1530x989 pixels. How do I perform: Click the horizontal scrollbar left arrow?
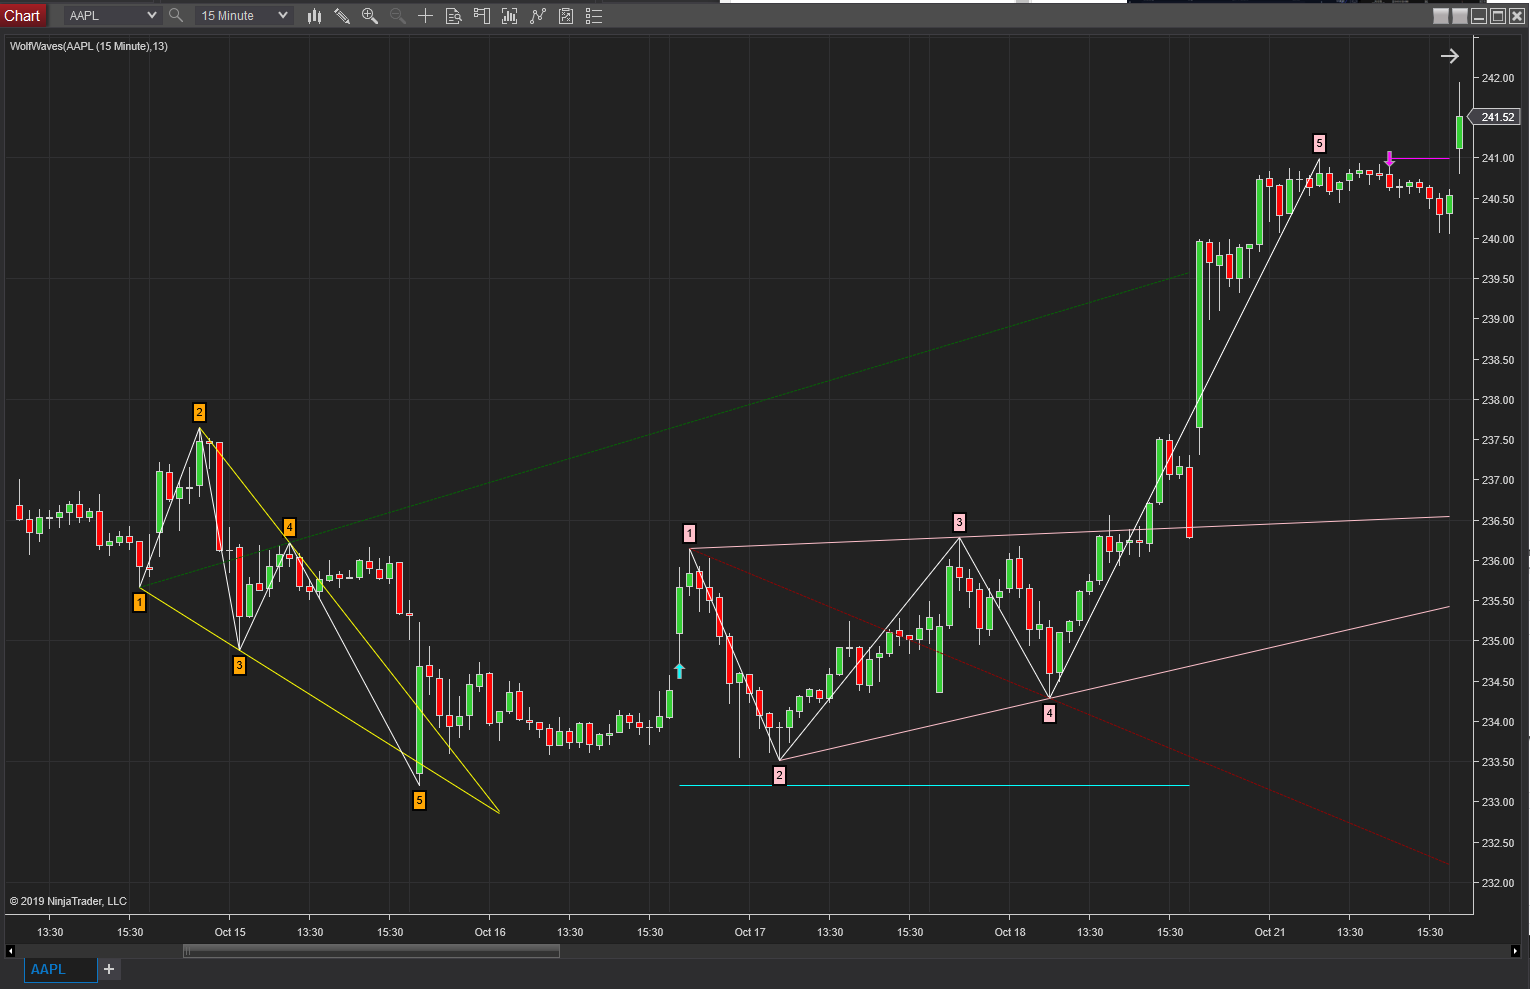click(x=11, y=951)
